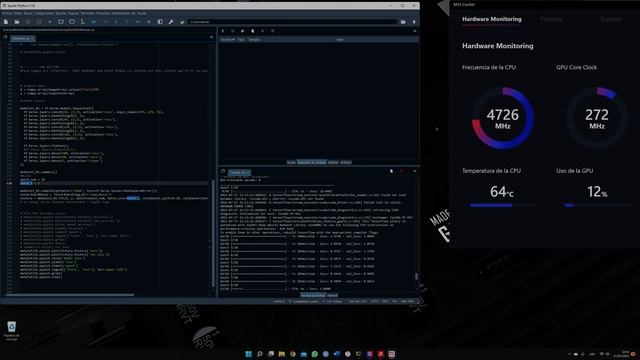The image size is (640, 360).
Task: Click fourth icon in variable explorer toolbar
Action: pos(253,31)
